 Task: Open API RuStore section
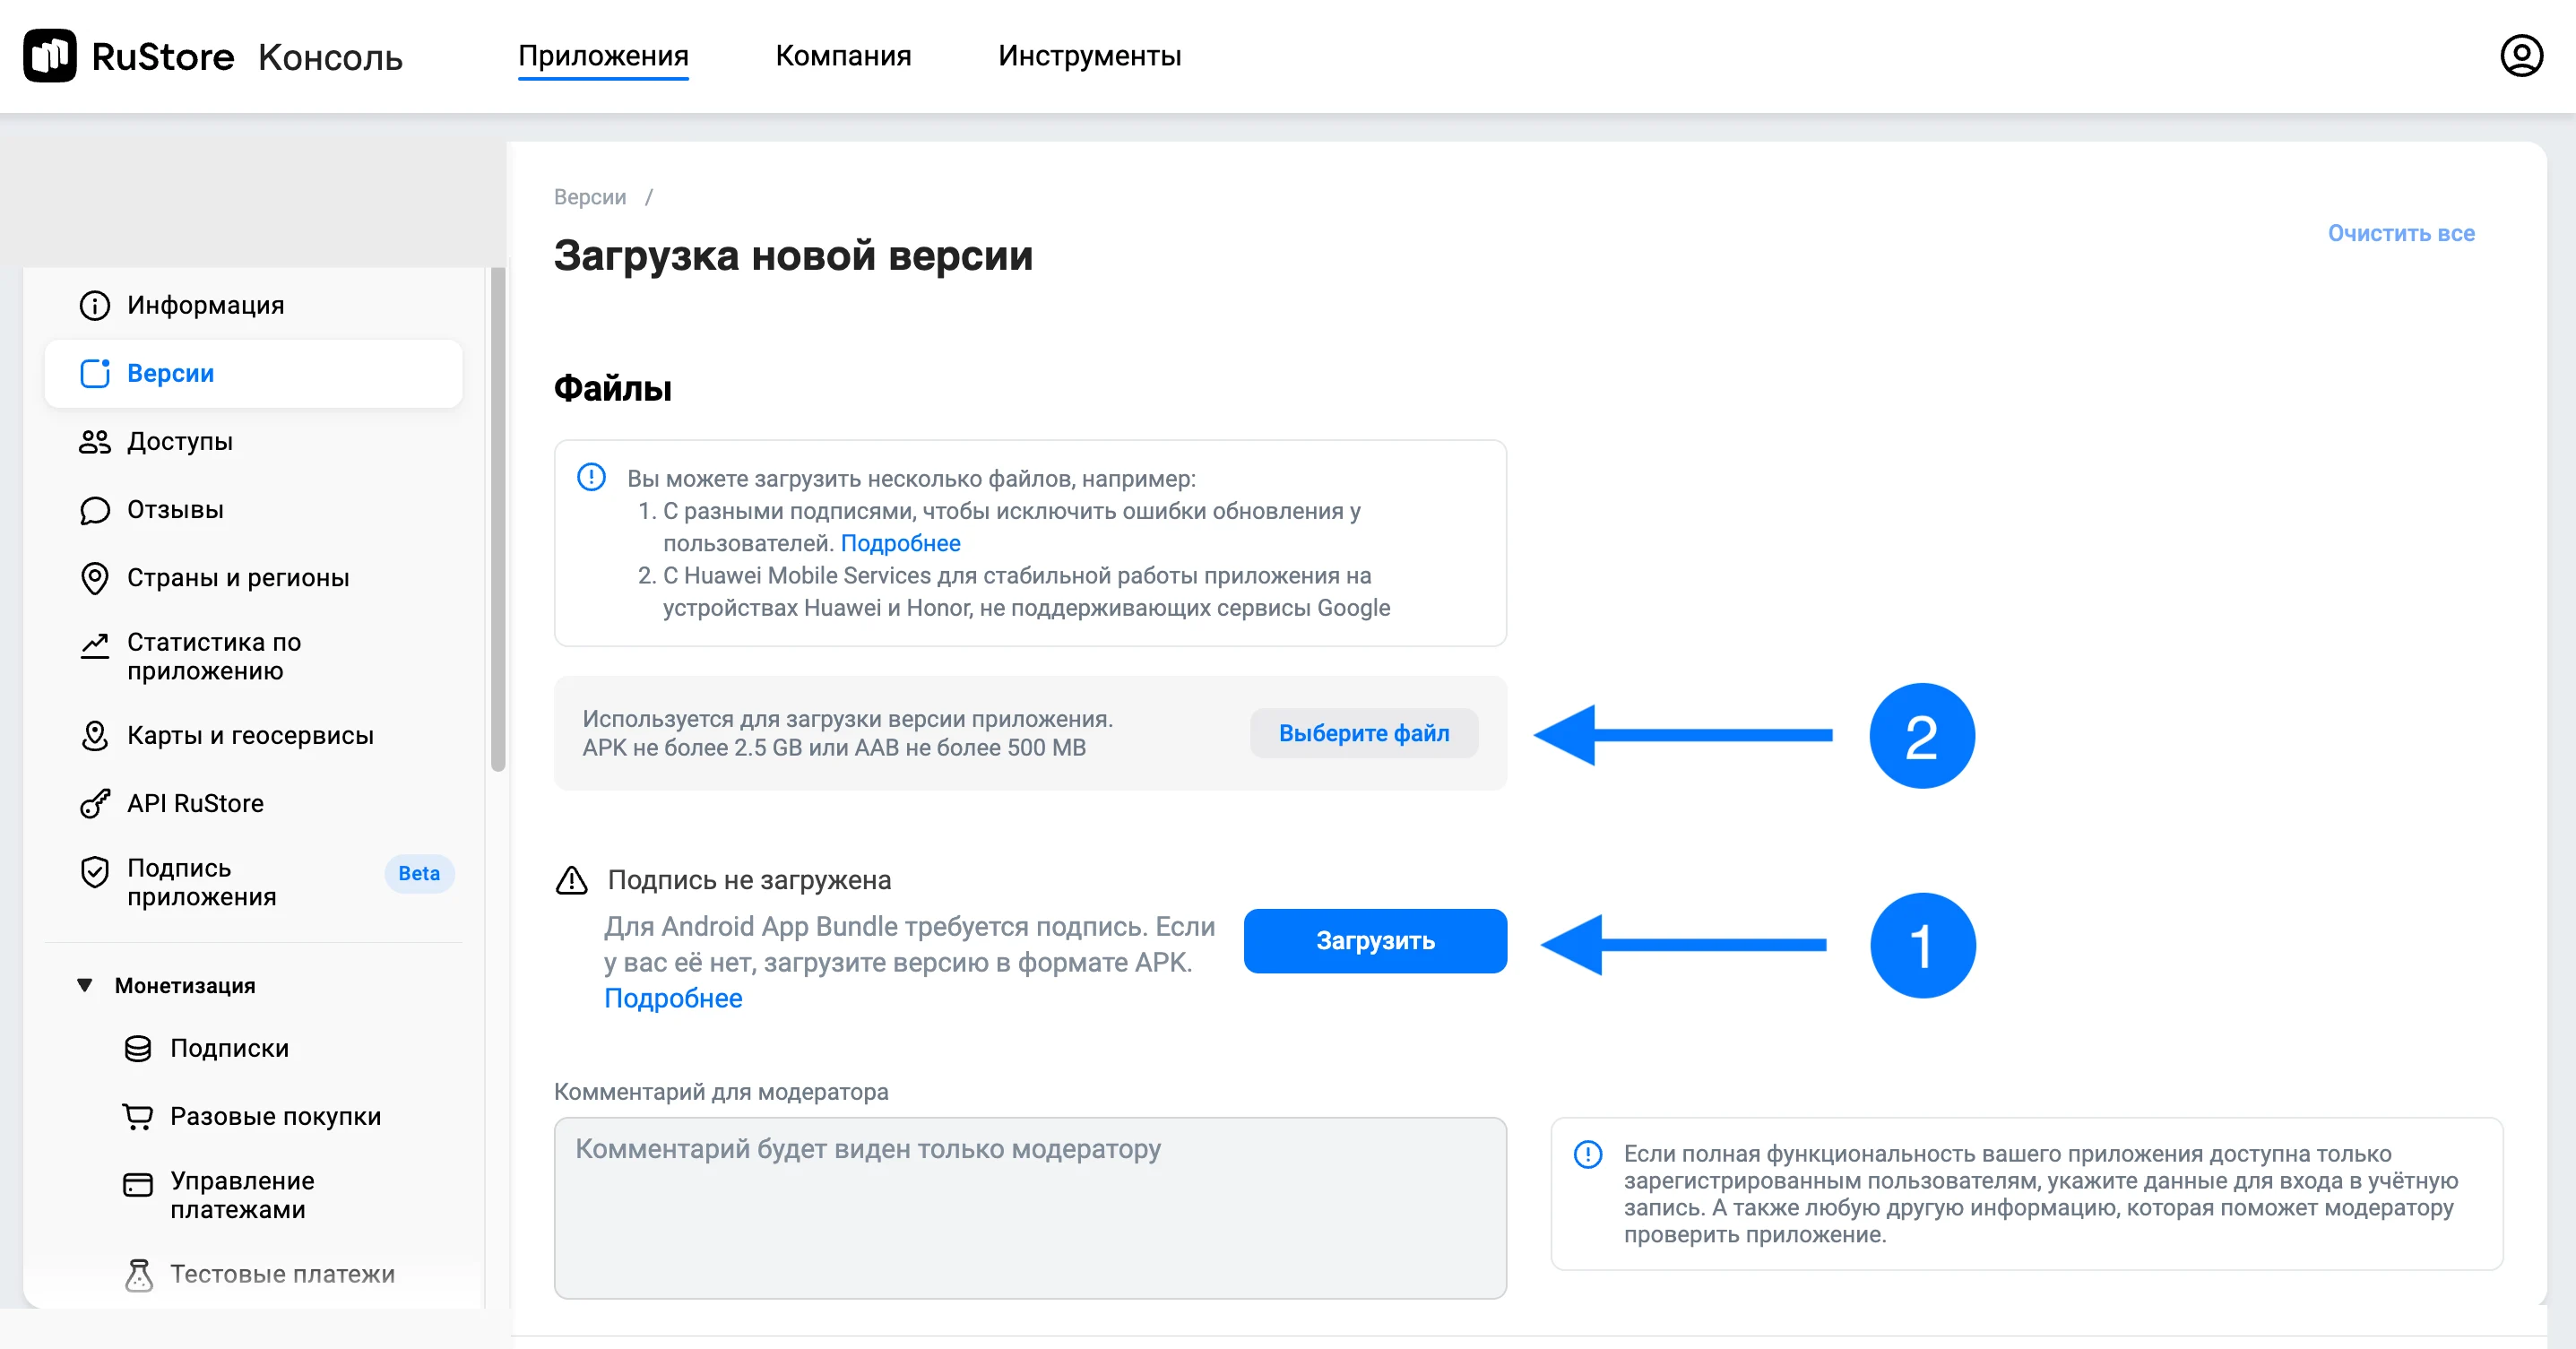pos(253,803)
